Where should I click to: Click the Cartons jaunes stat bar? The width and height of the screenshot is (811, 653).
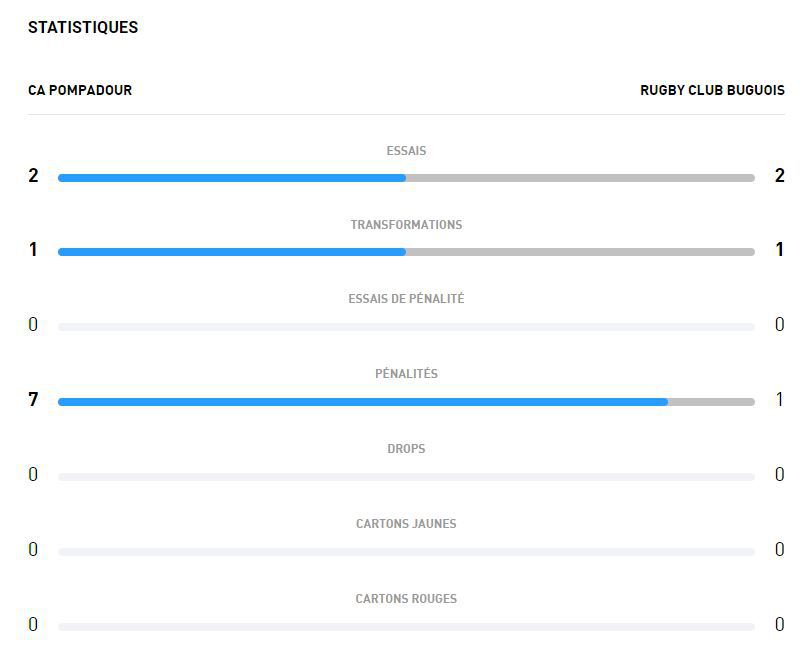click(x=406, y=552)
